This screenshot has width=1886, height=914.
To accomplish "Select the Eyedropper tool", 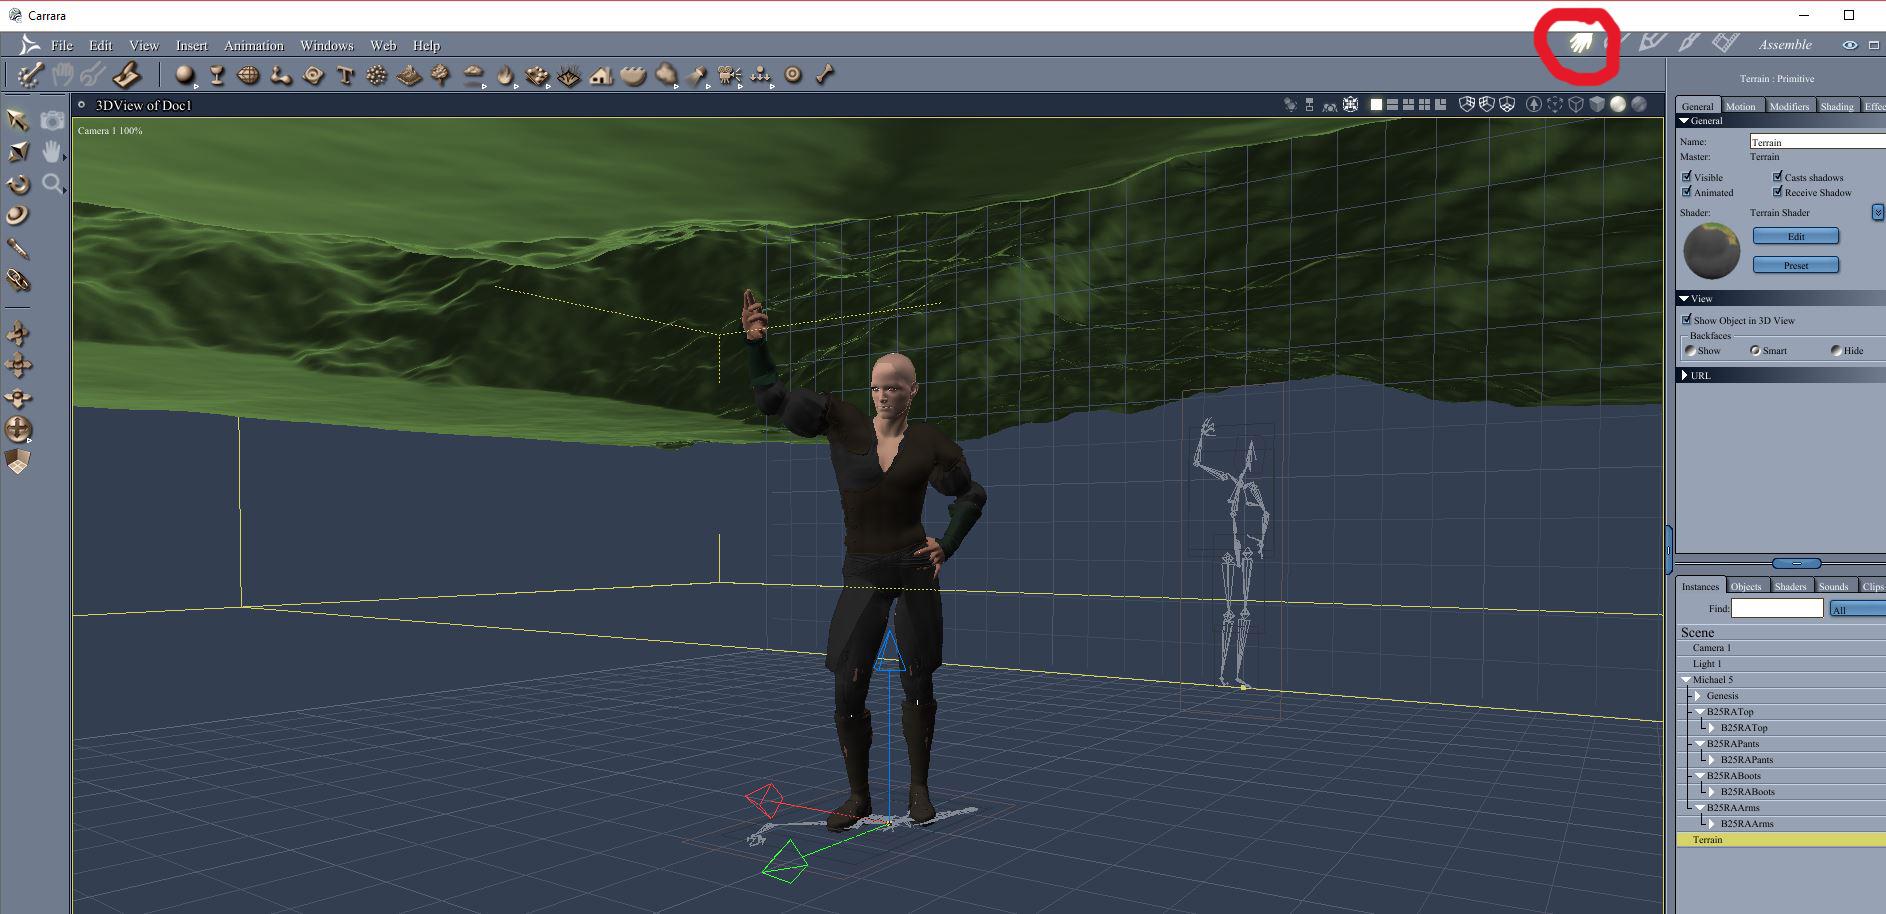I will point(18,248).
